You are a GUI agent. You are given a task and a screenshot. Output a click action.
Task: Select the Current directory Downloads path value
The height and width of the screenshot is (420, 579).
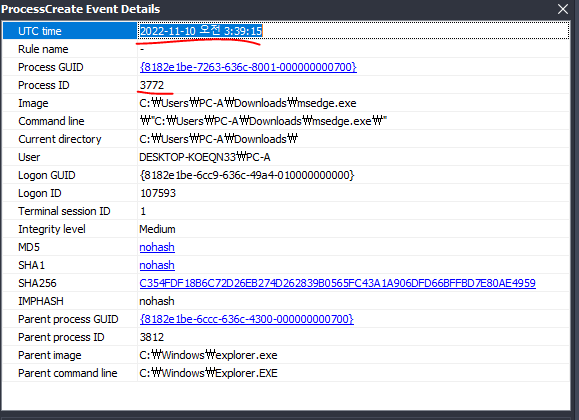219,139
